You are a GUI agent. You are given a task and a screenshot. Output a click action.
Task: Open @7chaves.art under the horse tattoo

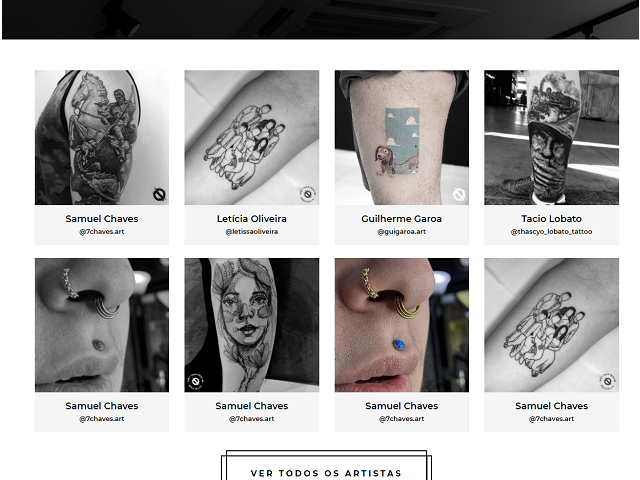(102, 231)
